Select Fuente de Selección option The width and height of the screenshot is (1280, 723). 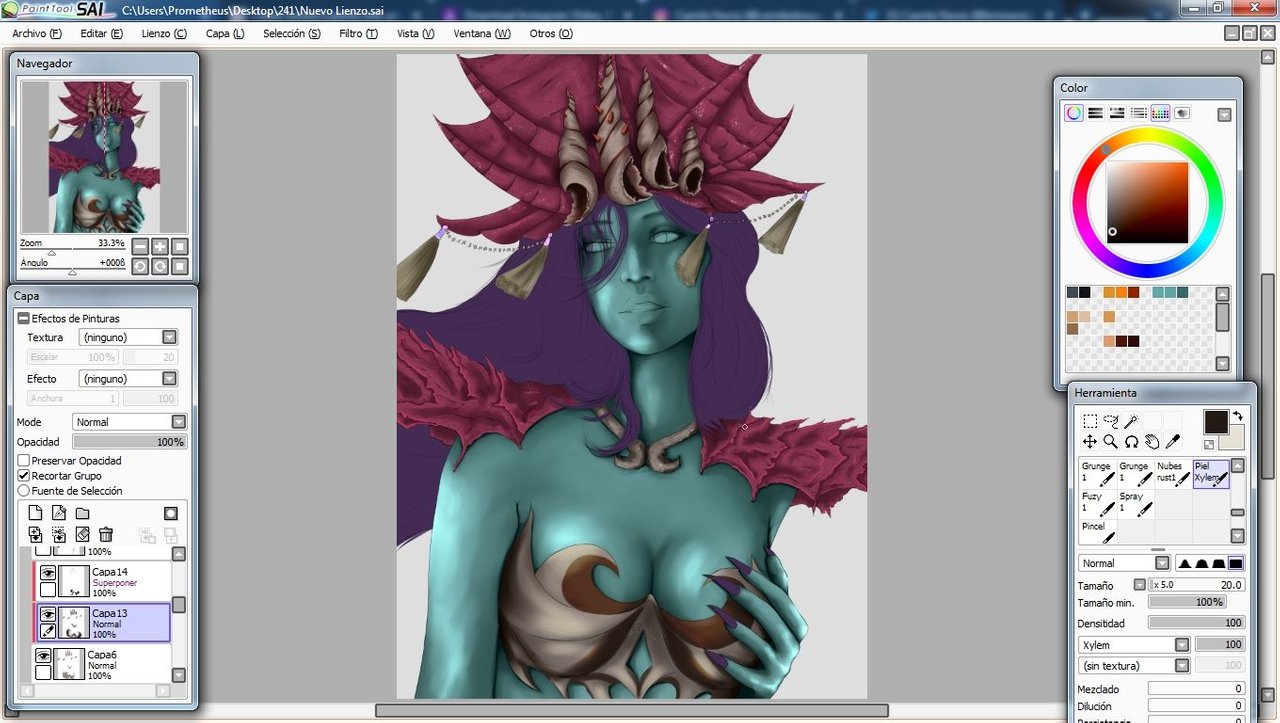[24, 491]
